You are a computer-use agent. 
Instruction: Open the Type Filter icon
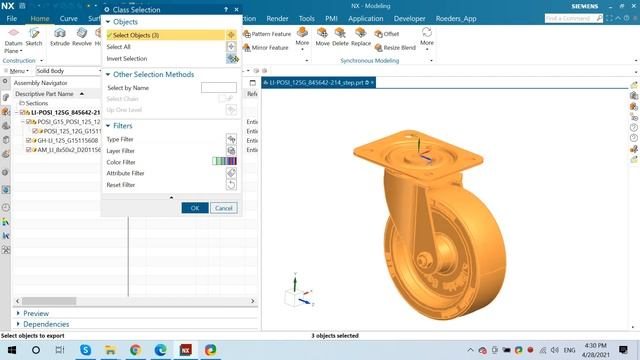click(231, 139)
